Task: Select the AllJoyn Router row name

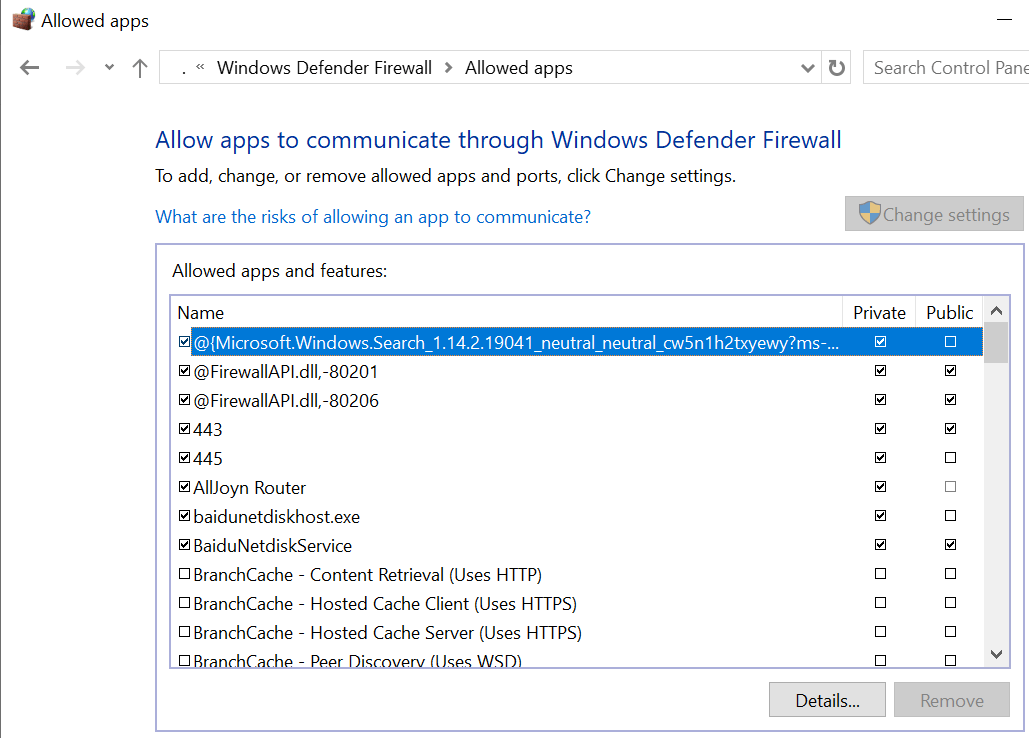Action: (249, 487)
